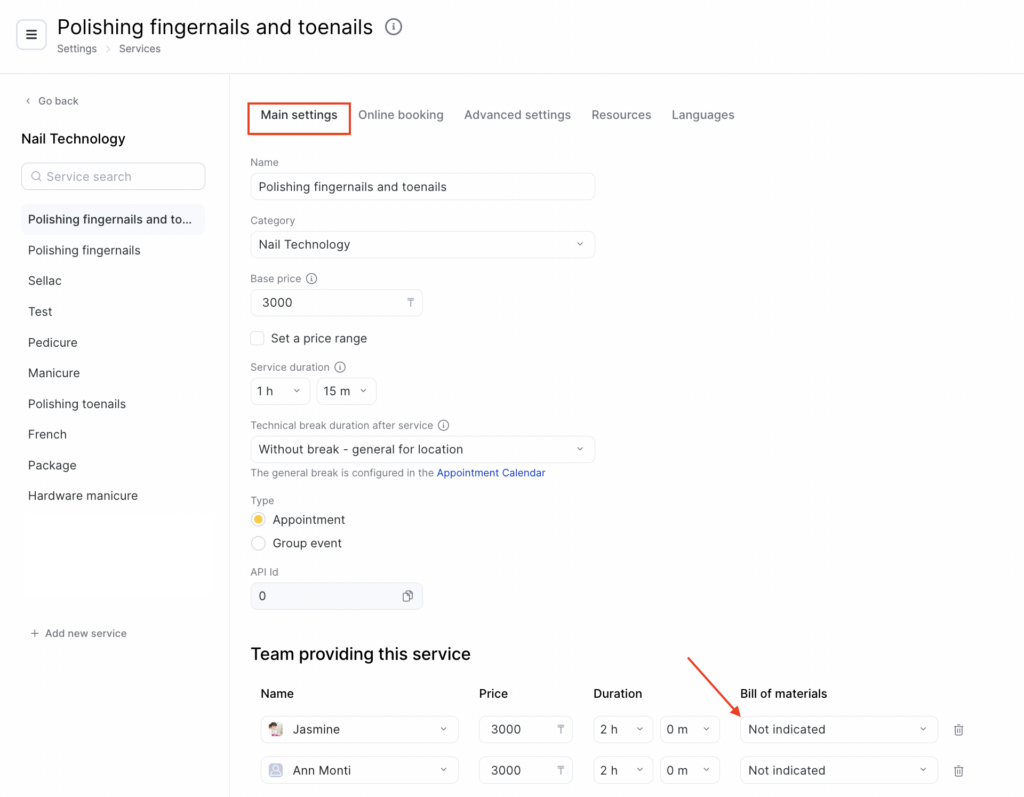Viewport: 1024px width, 797px height.
Task: Select Hardware manicure in the service list
Action: [83, 496]
